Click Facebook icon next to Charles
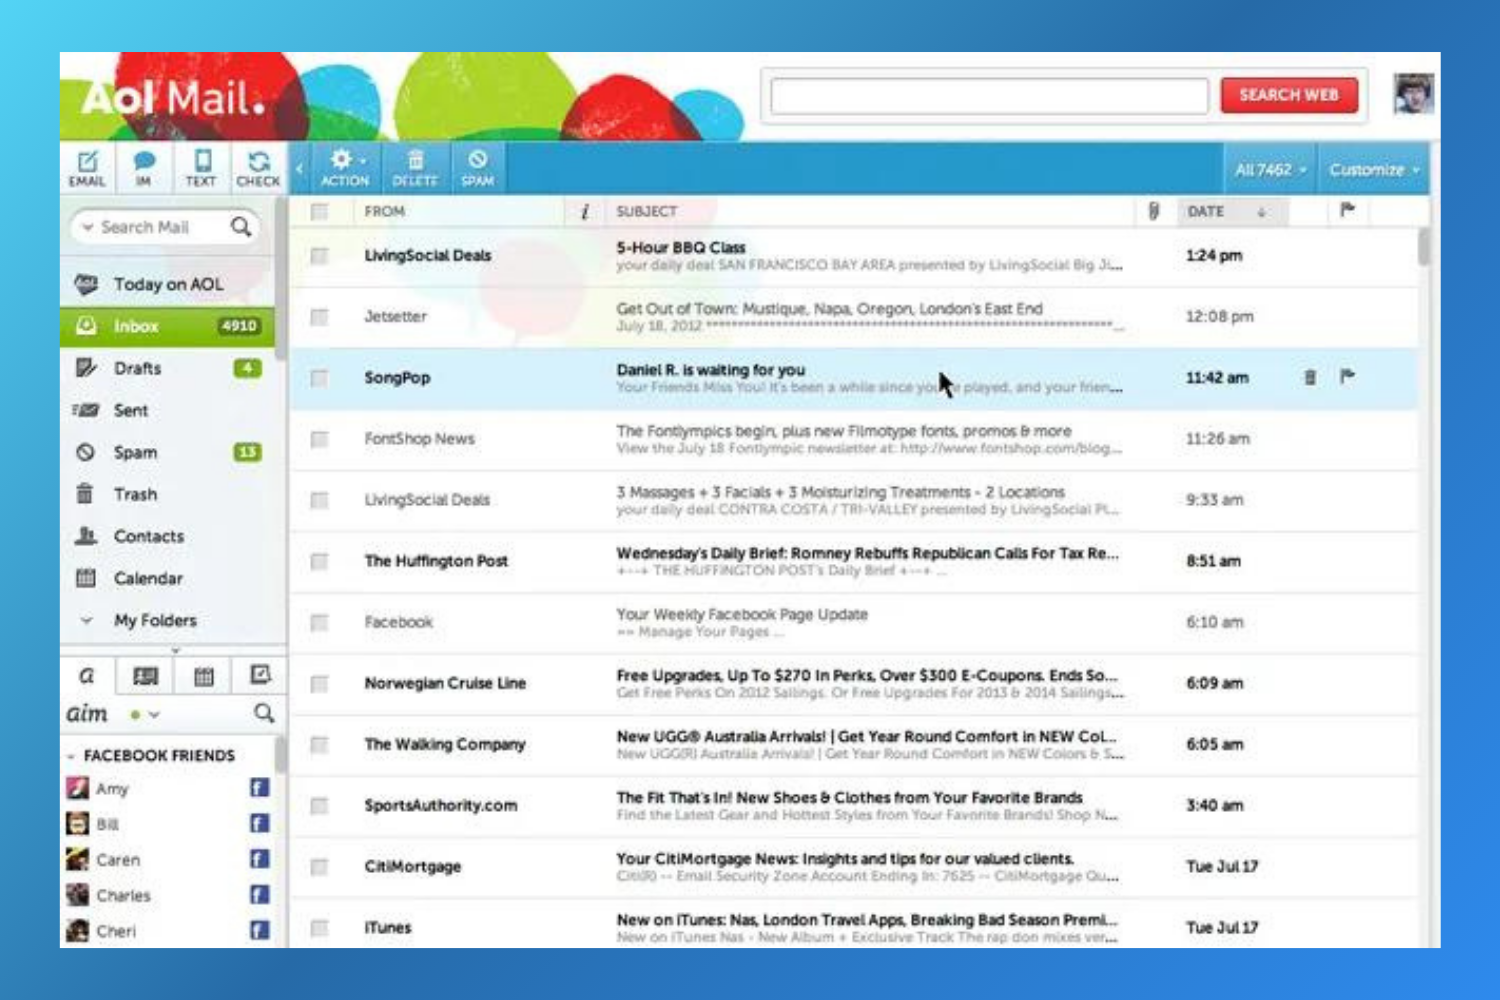The height and width of the screenshot is (1000, 1500). point(259,895)
